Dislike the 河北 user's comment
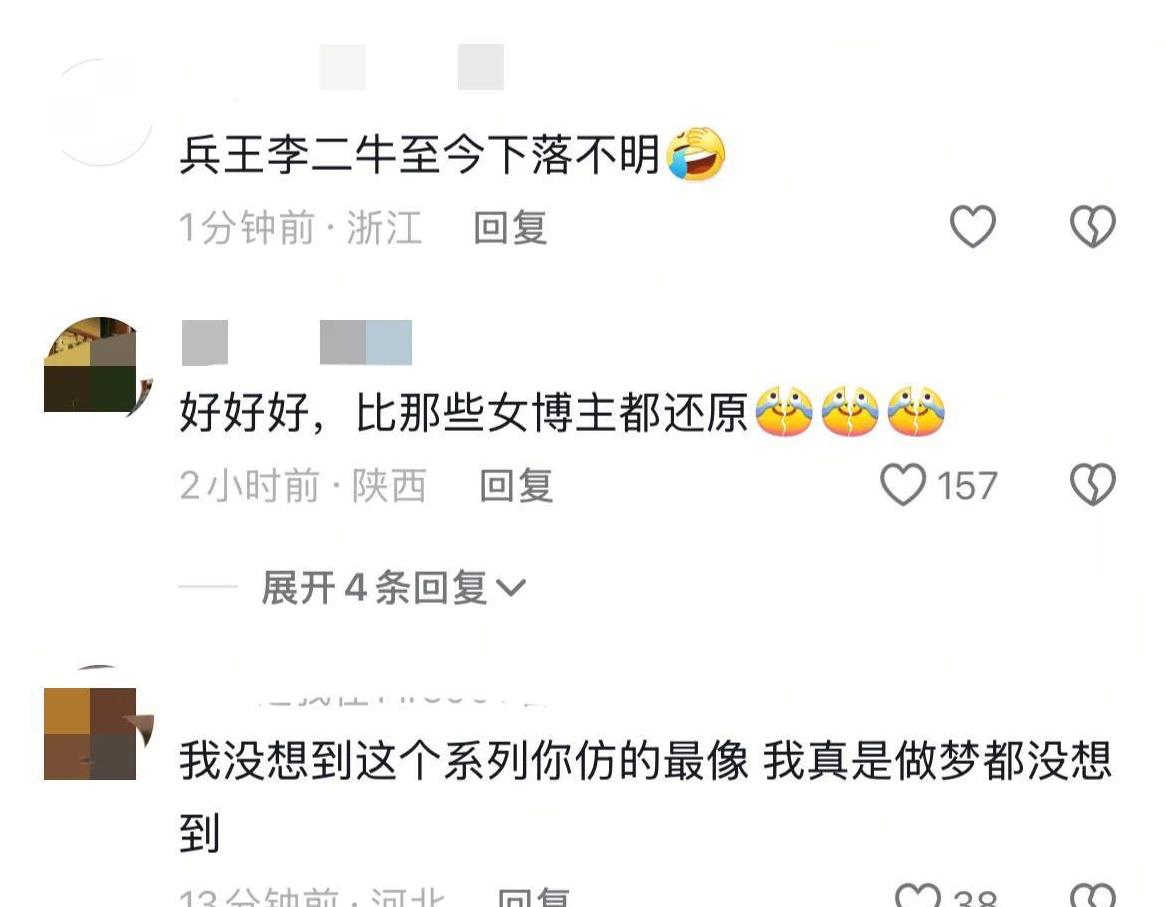 (x=1092, y=895)
